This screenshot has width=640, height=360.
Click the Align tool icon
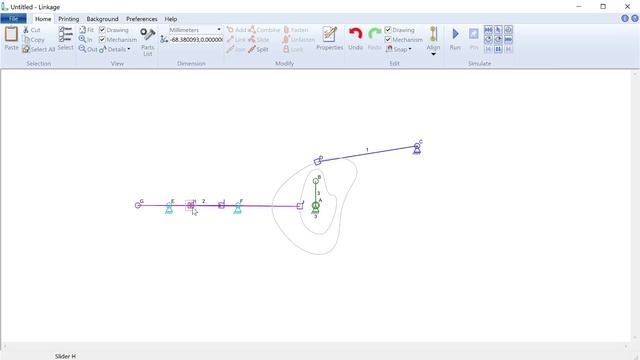433,34
